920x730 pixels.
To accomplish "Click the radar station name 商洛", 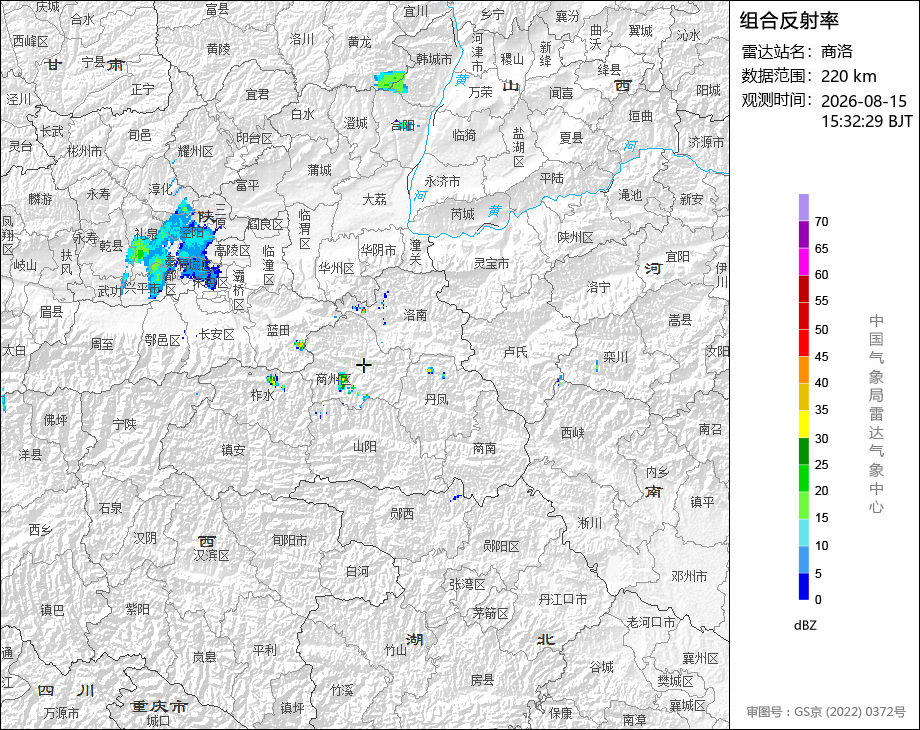I will [836, 52].
